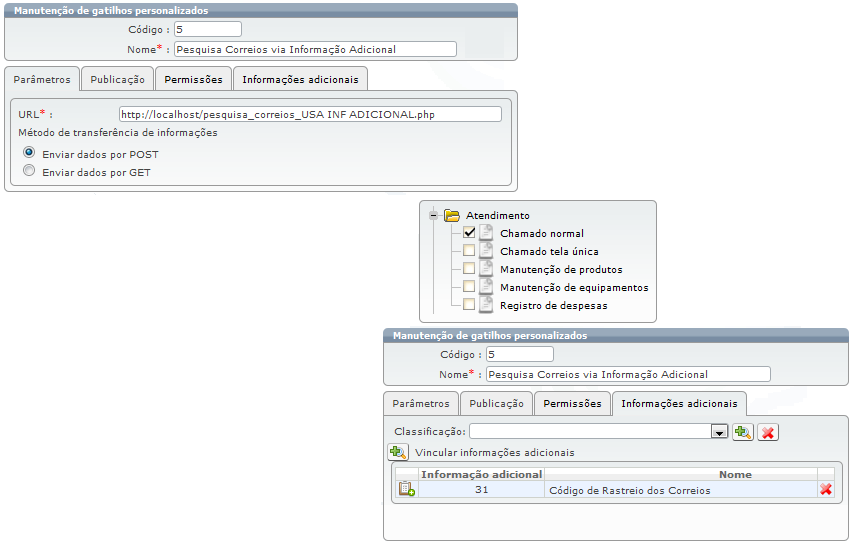
Task: Select the Código de Rastreio dos Correios entry
Action: pyautogui.click(x=630, y=490)
